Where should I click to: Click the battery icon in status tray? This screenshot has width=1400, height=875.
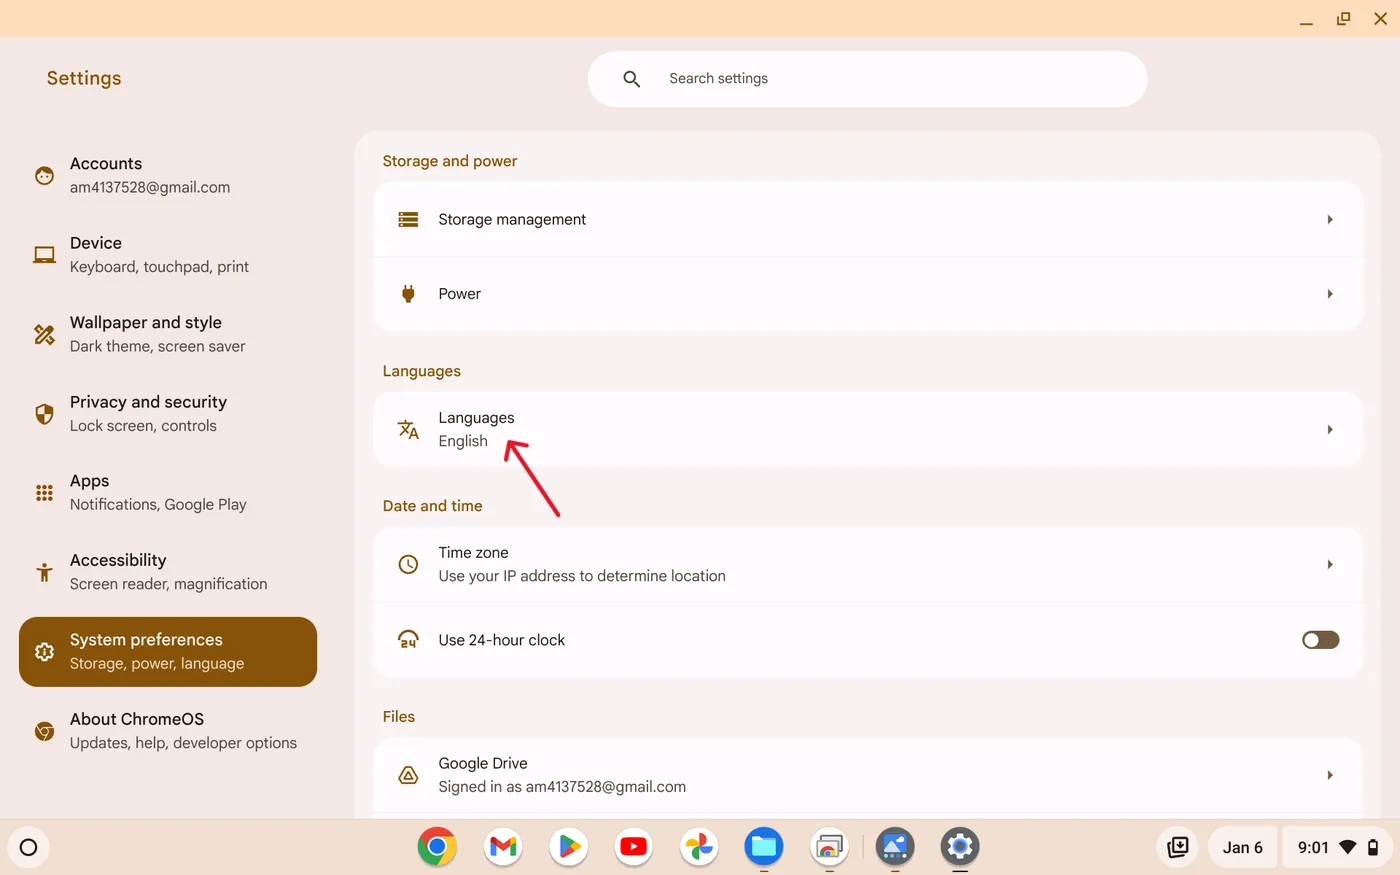[1374, 847]
